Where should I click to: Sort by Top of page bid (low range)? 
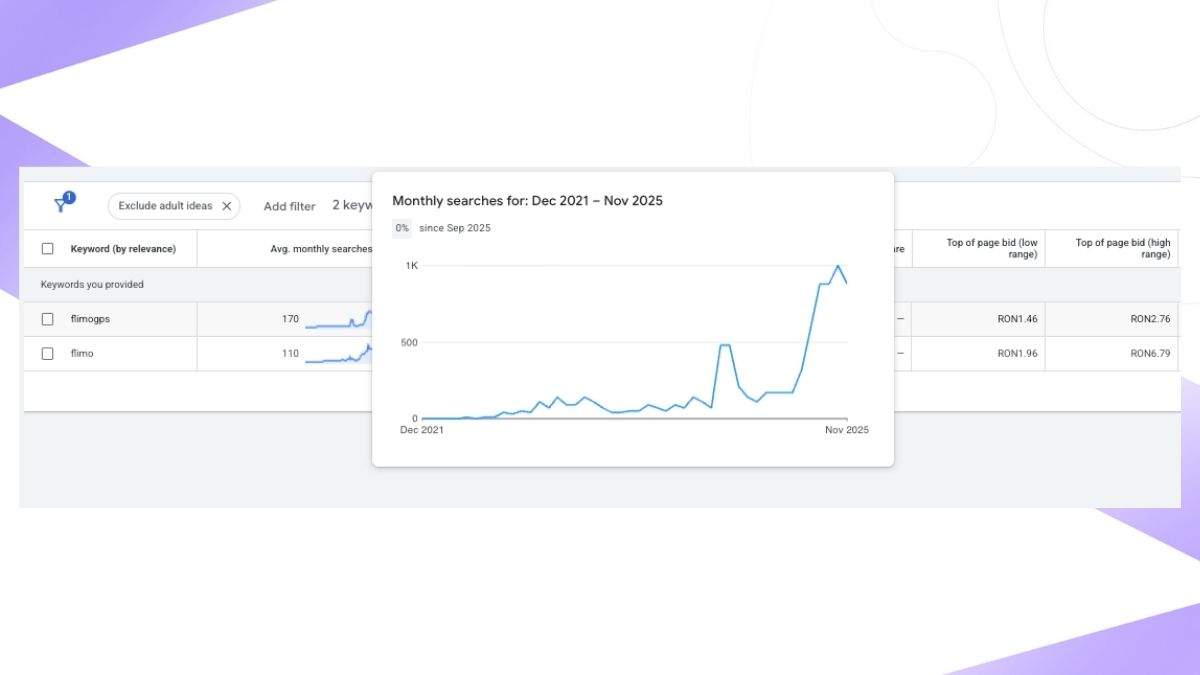992,249
